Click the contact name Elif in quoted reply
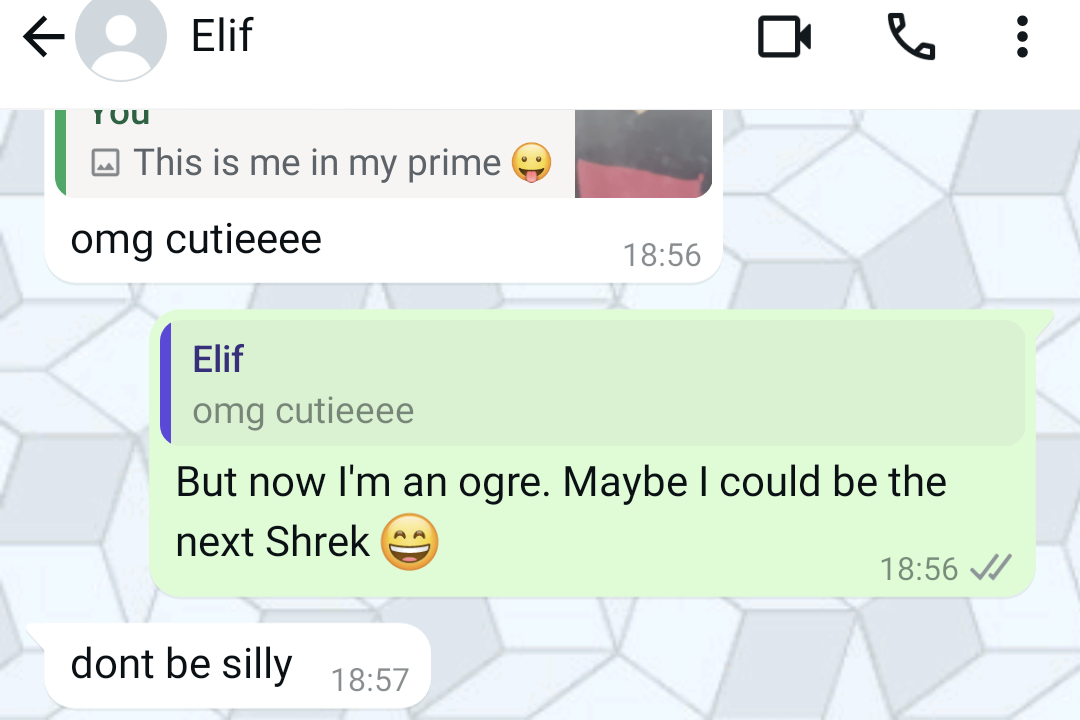 tap(217, 359)
